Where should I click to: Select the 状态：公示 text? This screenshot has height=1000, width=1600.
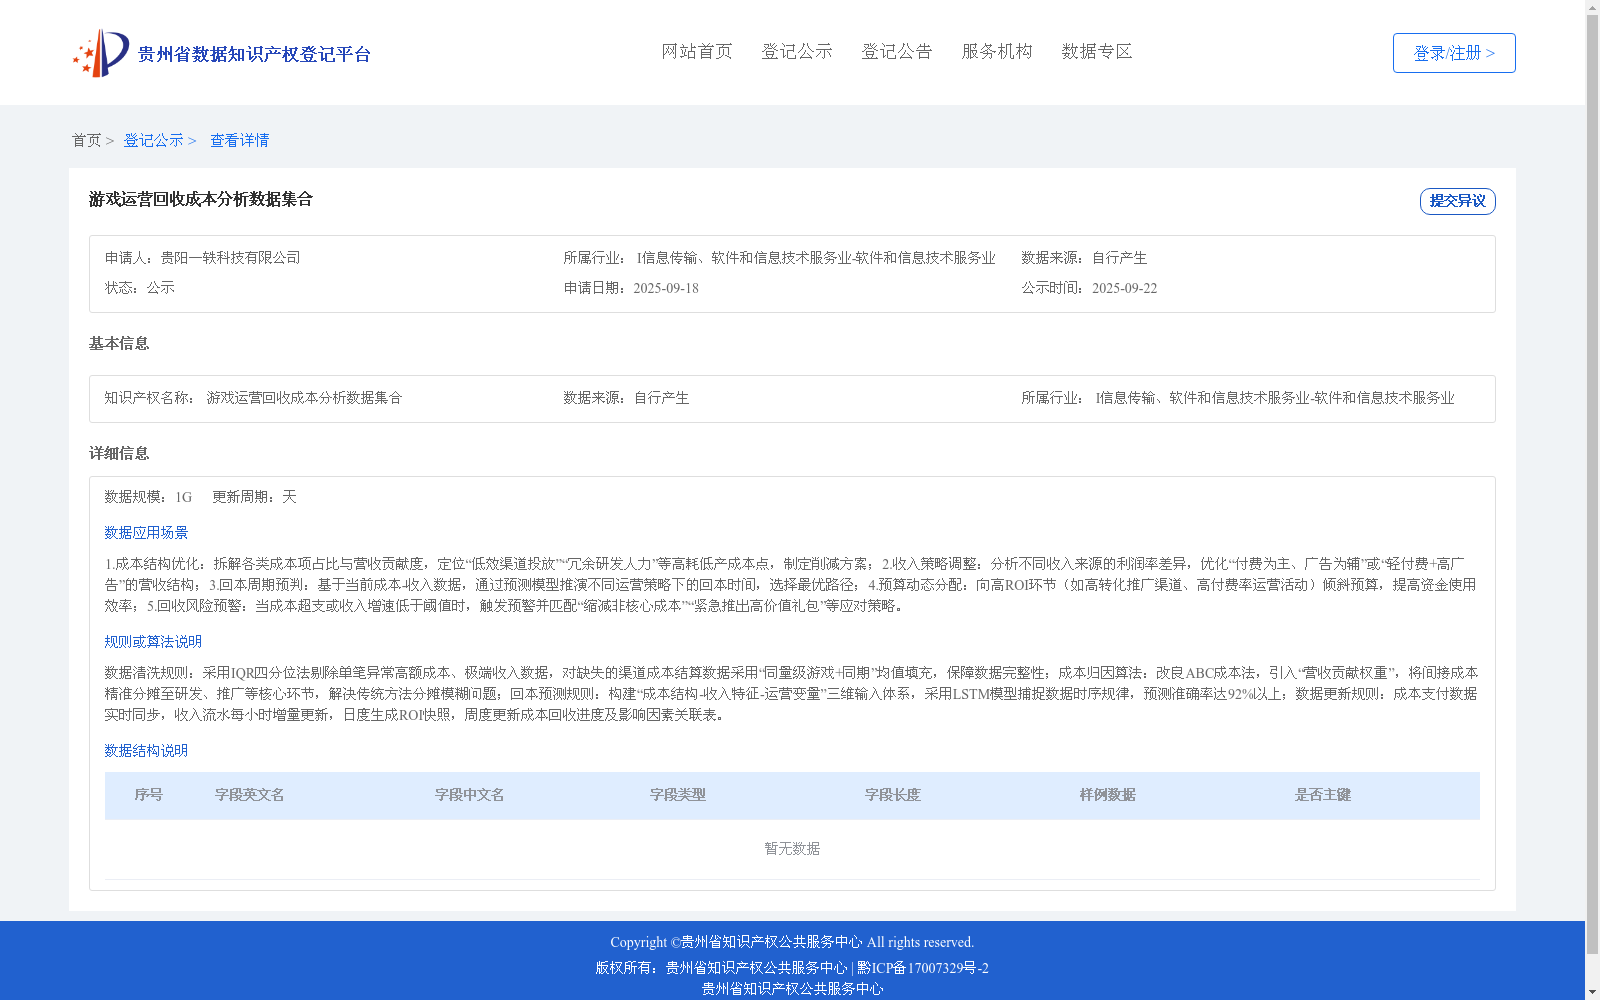[140, 288]
